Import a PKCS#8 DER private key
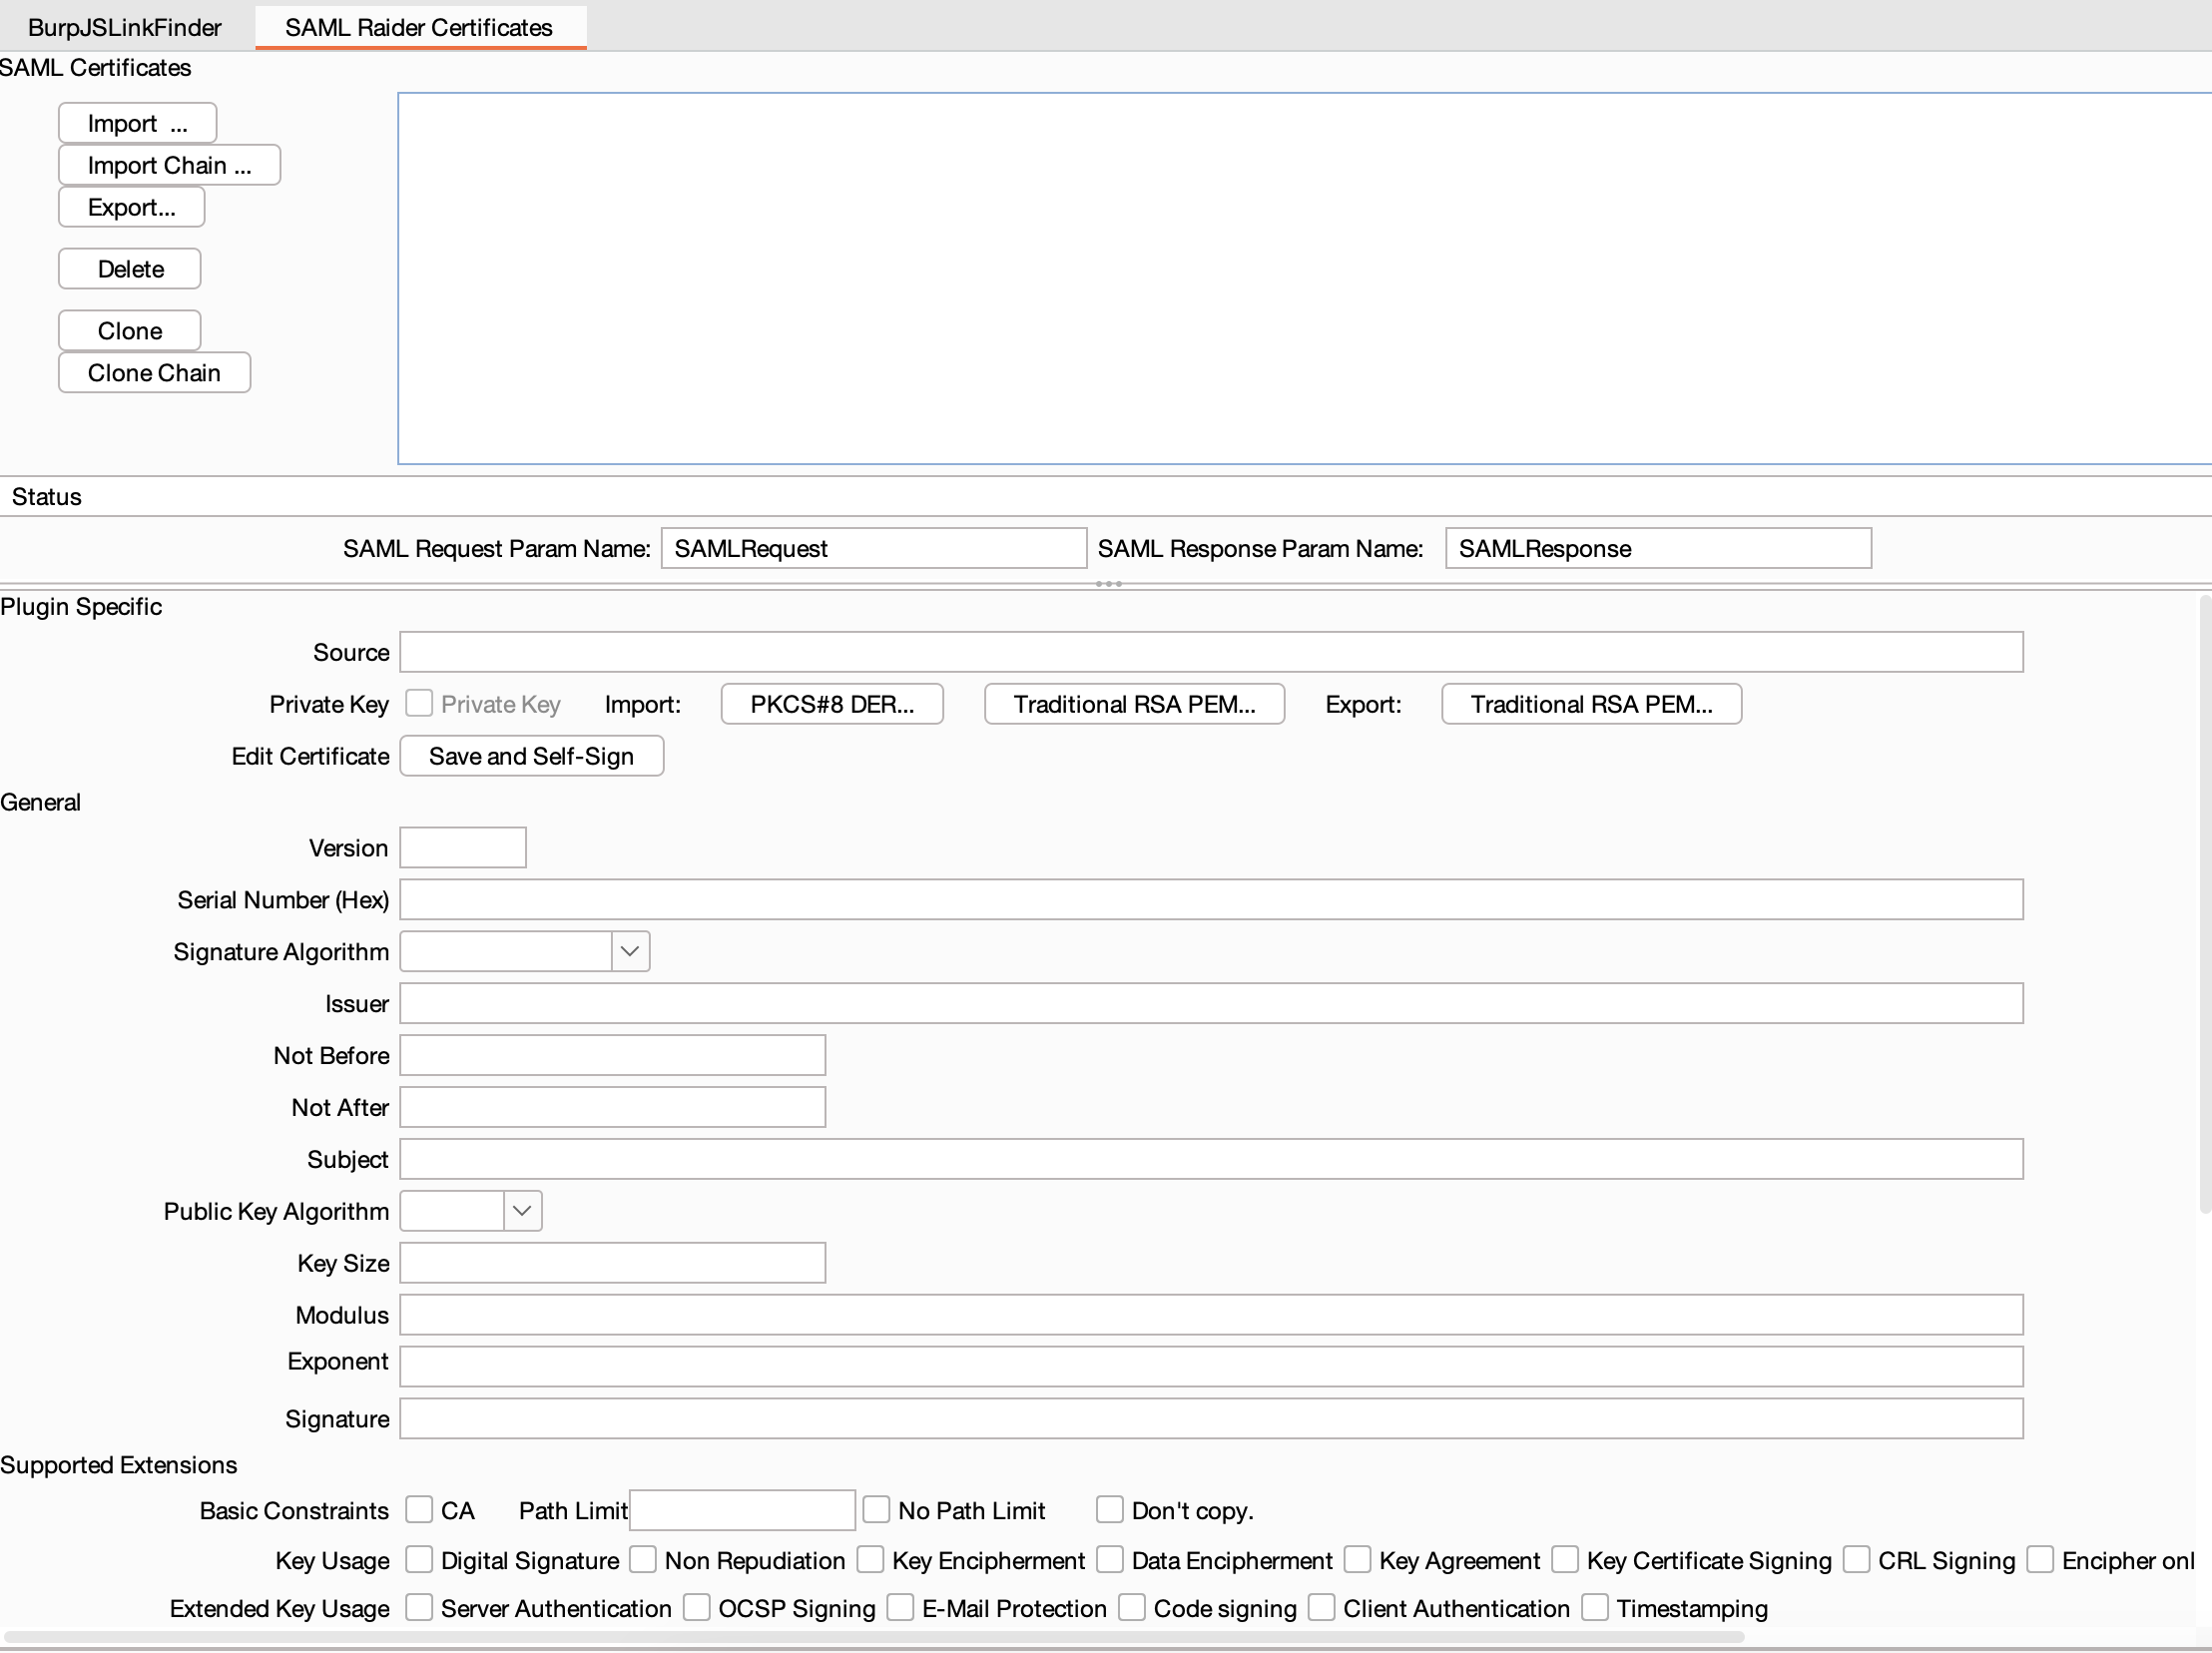Image resolution: width=2212 pixels, height=1653 pixels. pyautogui.click(x=831, y=704)
